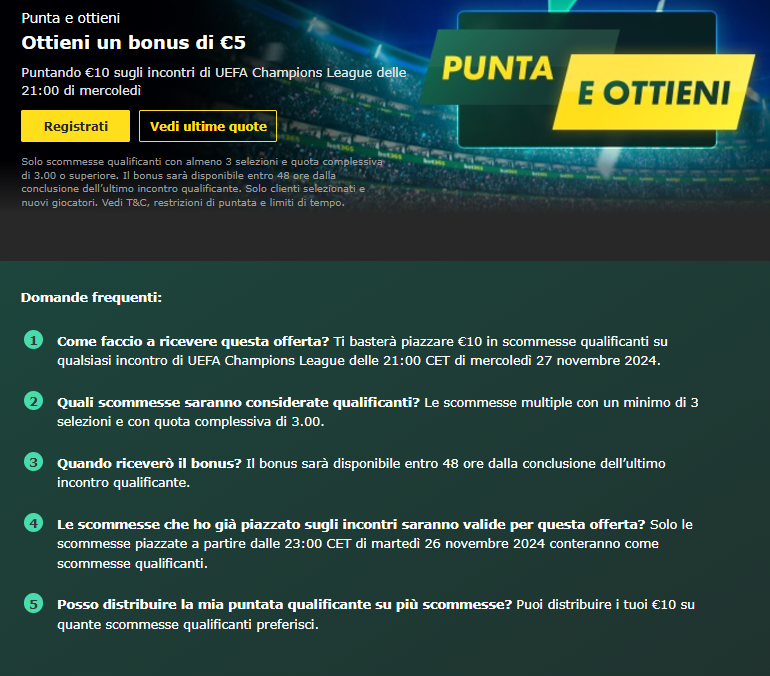Click the green number 2 FAQ icon
The width and height of the screenshot is (770, 676).
click(x=33, y=401)
